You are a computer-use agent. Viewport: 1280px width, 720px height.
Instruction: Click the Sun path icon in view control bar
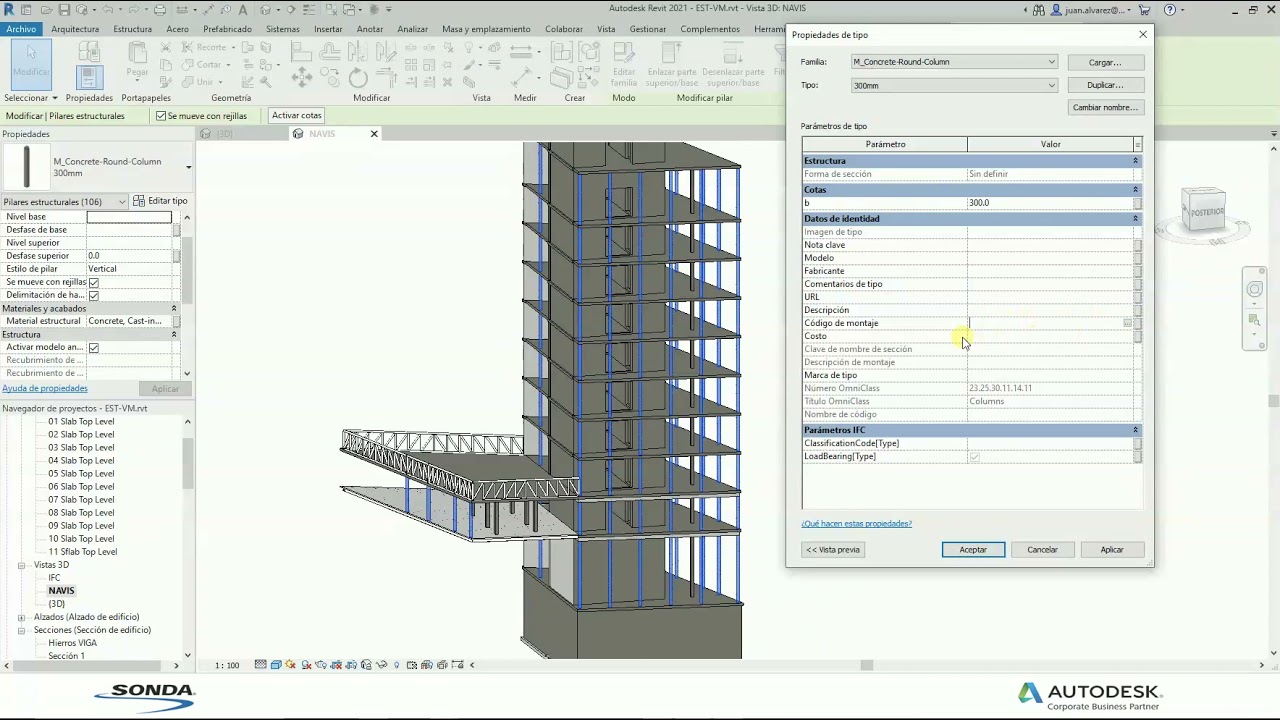point(291,665)
